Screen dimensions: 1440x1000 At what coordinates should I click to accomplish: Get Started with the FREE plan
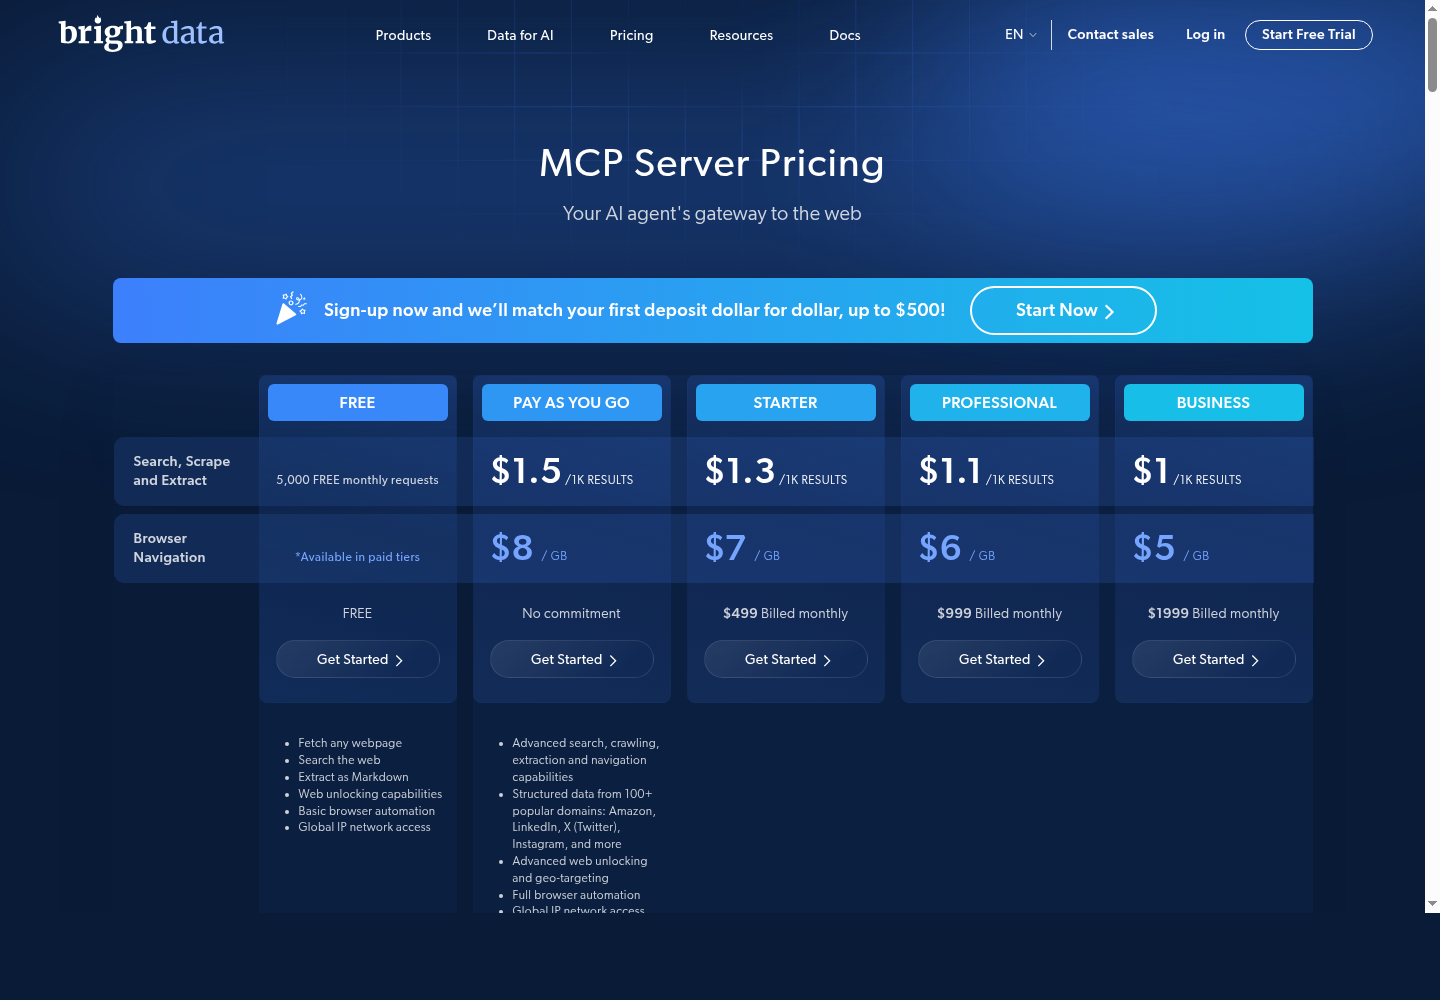pos(358,659)
